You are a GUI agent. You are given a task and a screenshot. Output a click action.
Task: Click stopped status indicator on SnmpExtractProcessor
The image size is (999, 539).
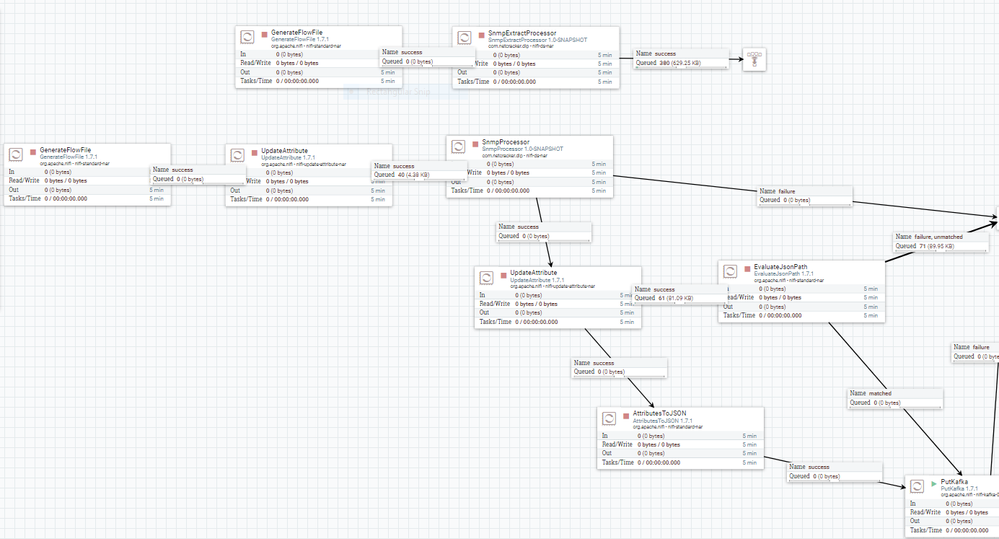point(482,35)
